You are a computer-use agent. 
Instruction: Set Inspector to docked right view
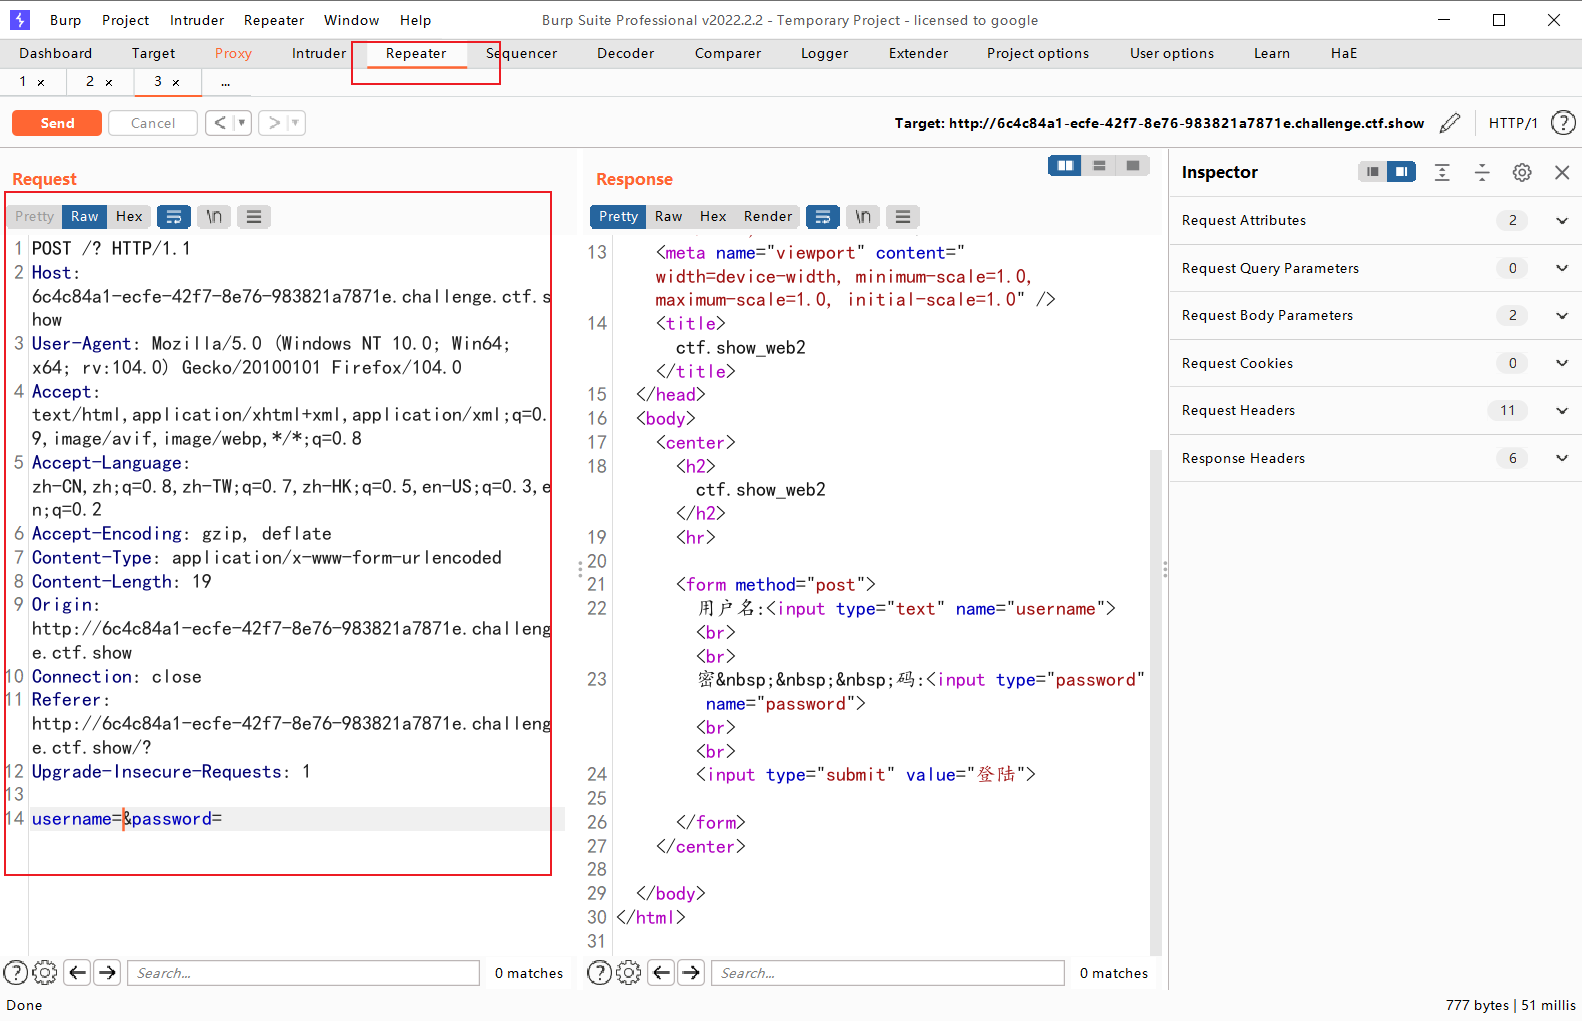coord(1402,172)
